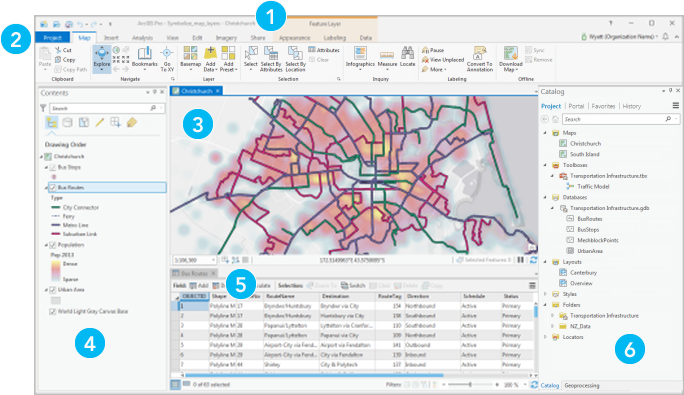Switch to List By Editing pencil view
This screenshot has height=395, width=684.
(x=99, y=123)
